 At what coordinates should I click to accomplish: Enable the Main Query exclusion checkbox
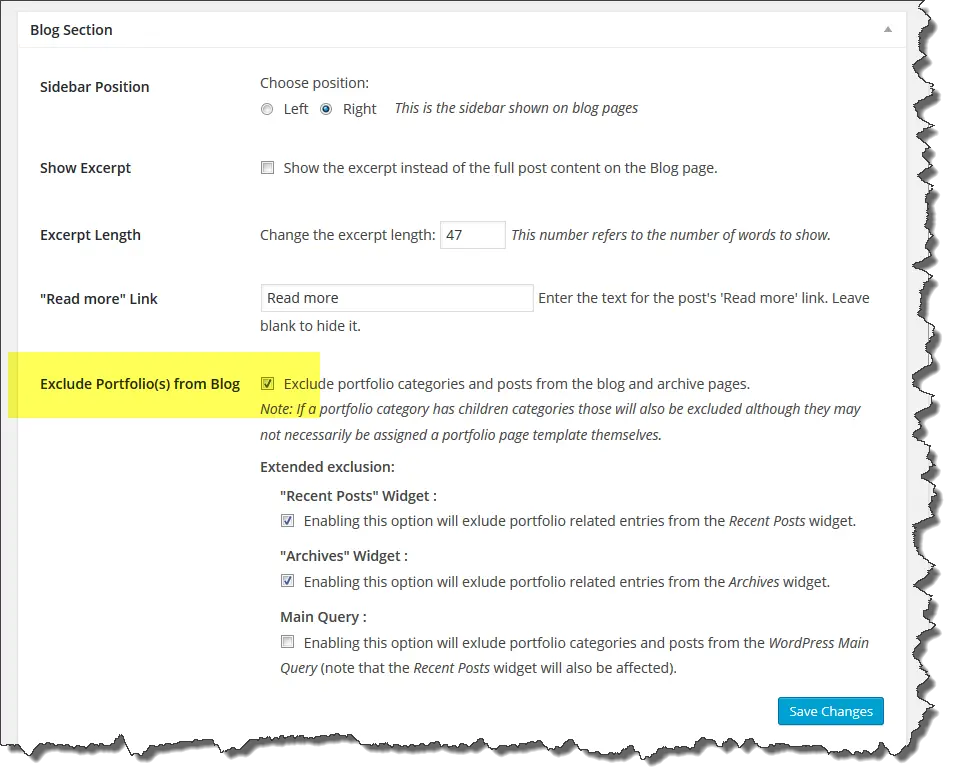click(288, 642)
